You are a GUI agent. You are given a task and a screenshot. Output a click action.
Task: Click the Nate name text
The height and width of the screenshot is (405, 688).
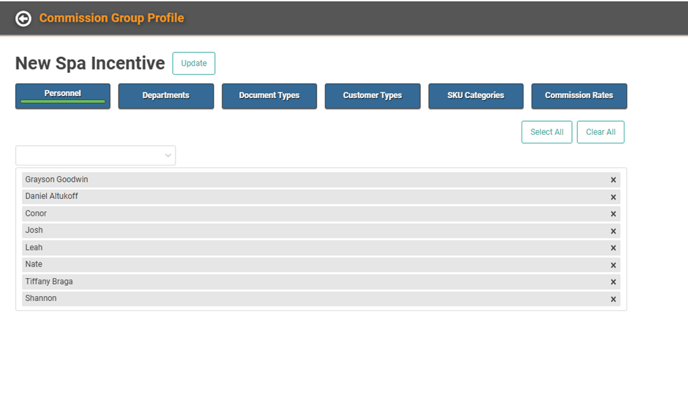pyautogui.click(x=33, y=264)
